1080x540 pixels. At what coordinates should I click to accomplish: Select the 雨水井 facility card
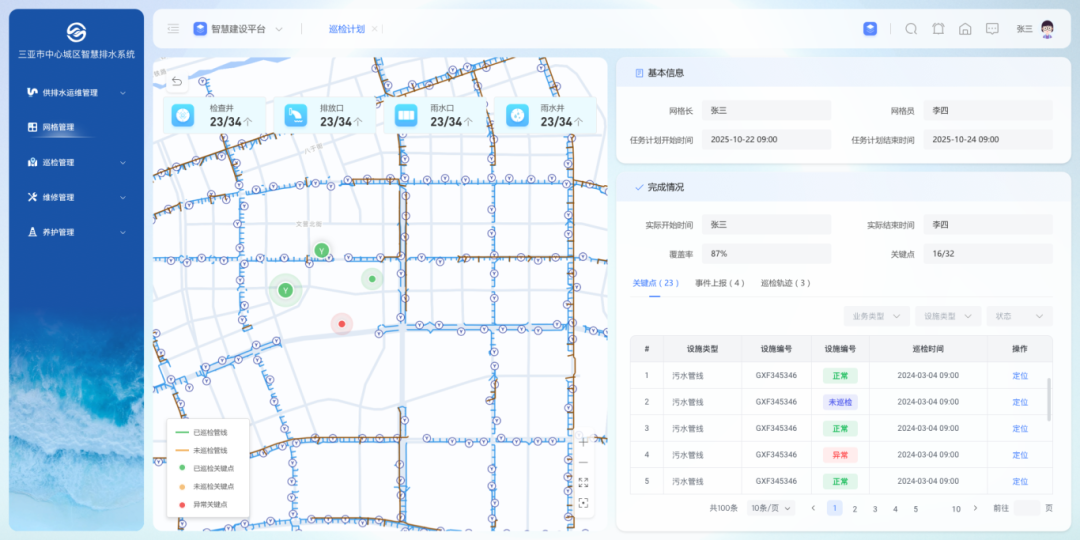545,116
